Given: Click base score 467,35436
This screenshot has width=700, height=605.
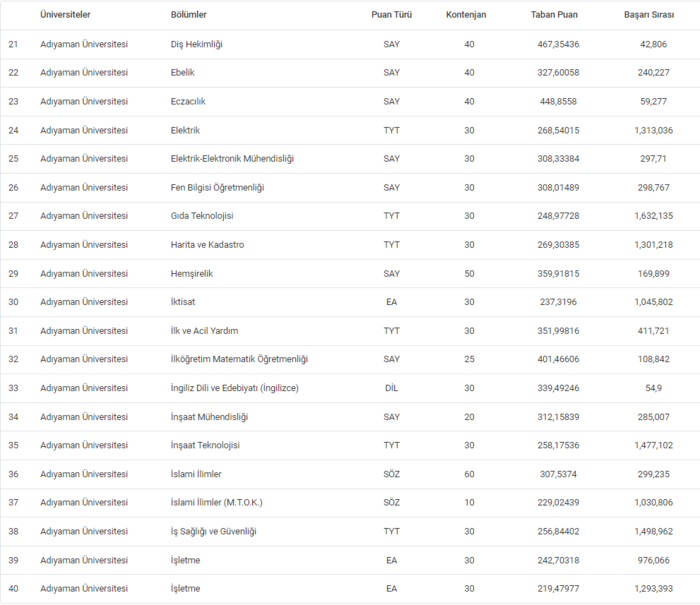Looking at the screenshot, I should (558, 44).
